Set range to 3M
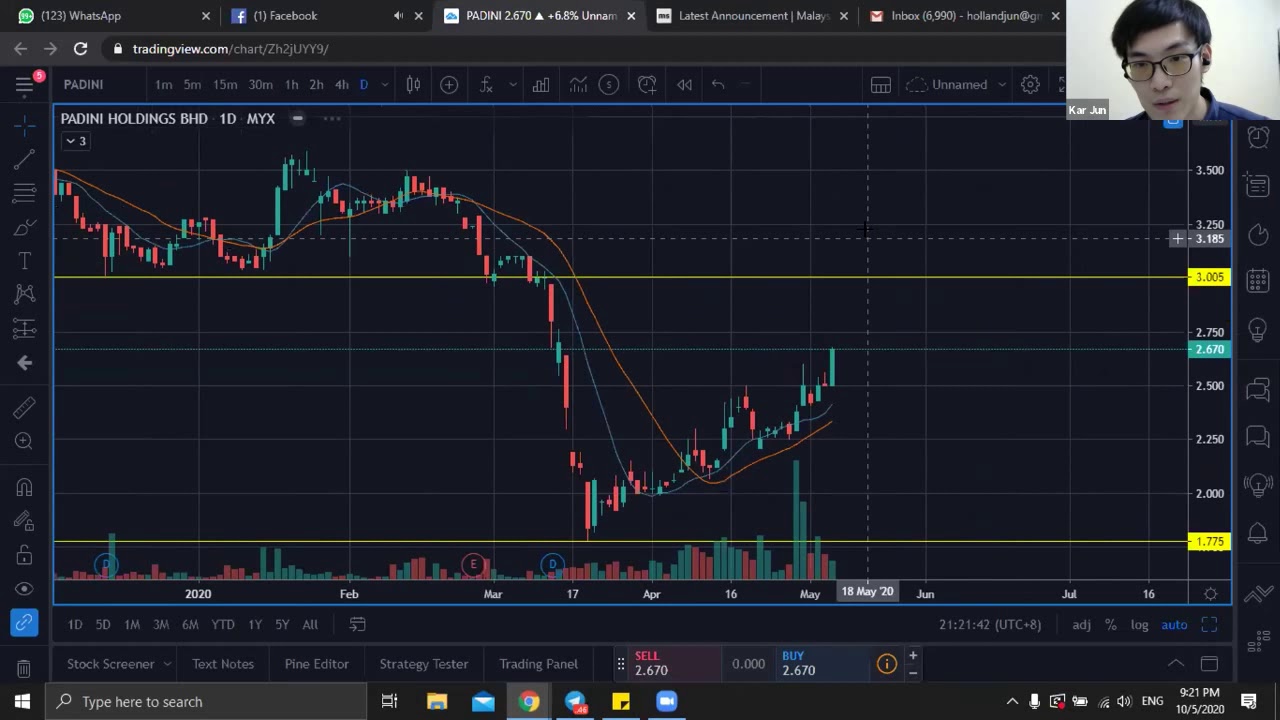The height and width of the screenshot is (720, 1280). click(161, 625)
